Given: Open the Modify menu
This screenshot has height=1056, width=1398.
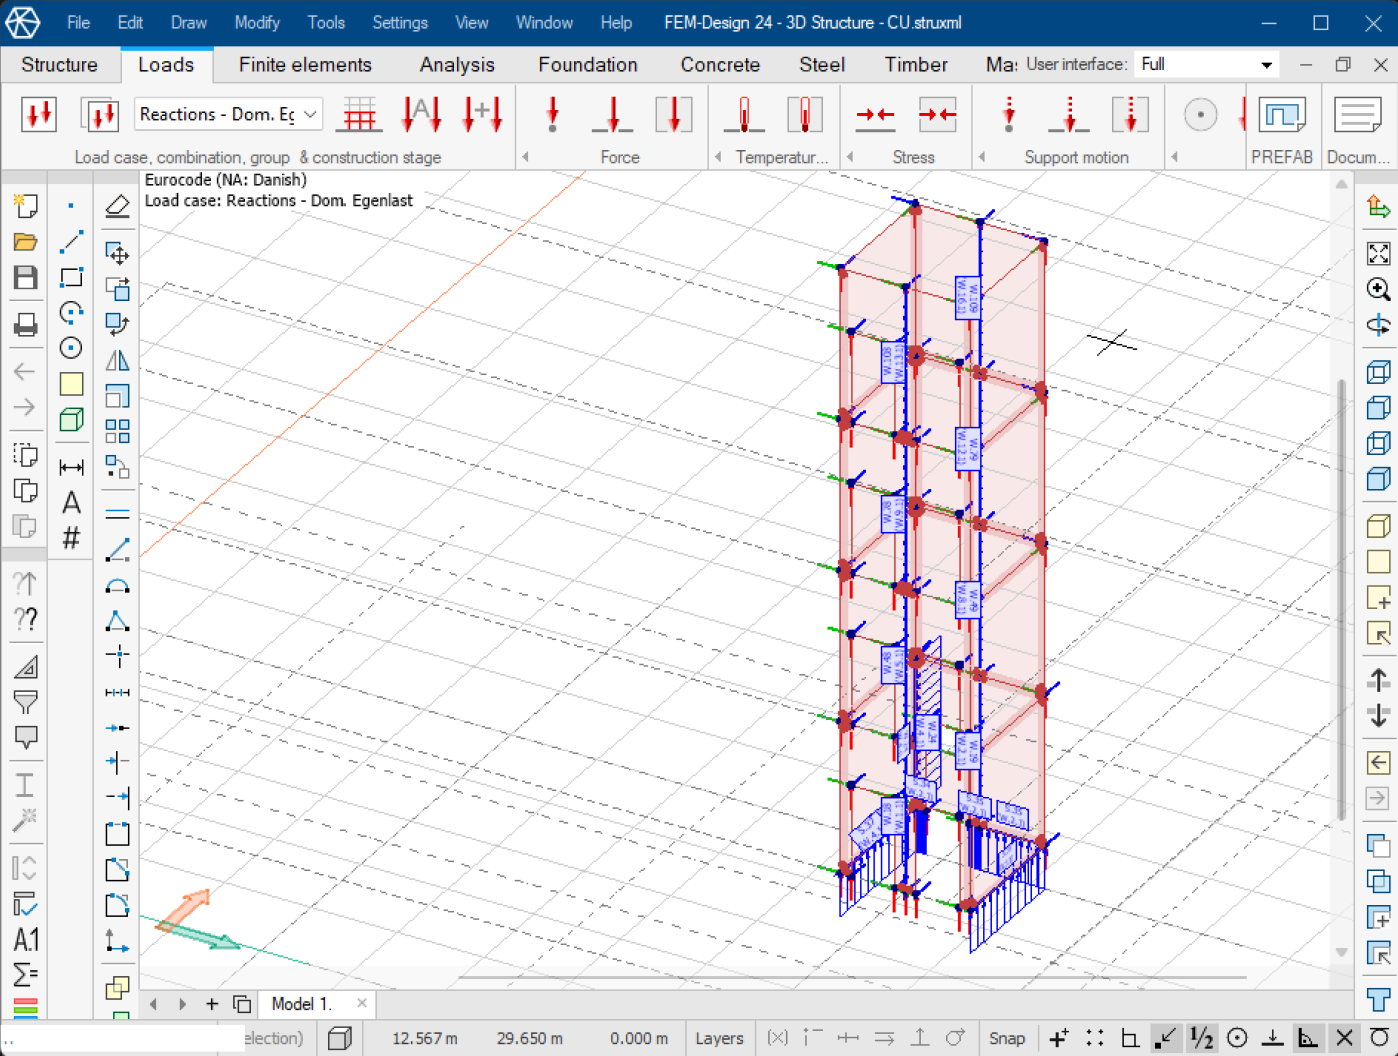Looking at the screenshot, I should tap(257, 22).
